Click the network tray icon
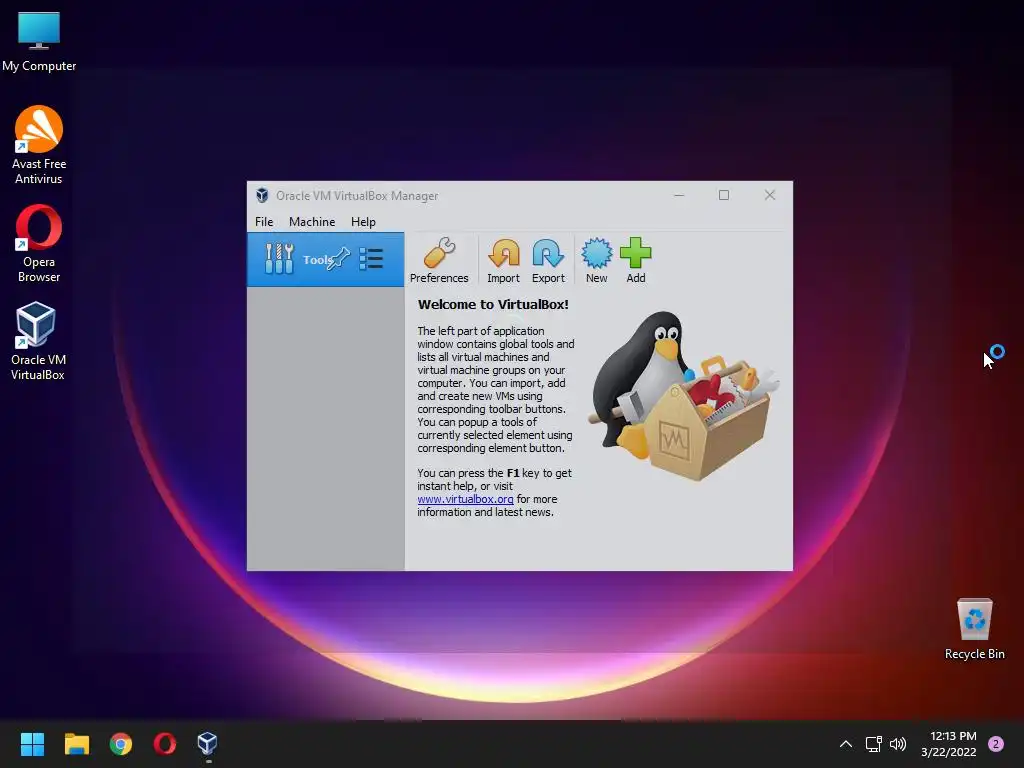The image size is (1024, 768). [874, 744]
